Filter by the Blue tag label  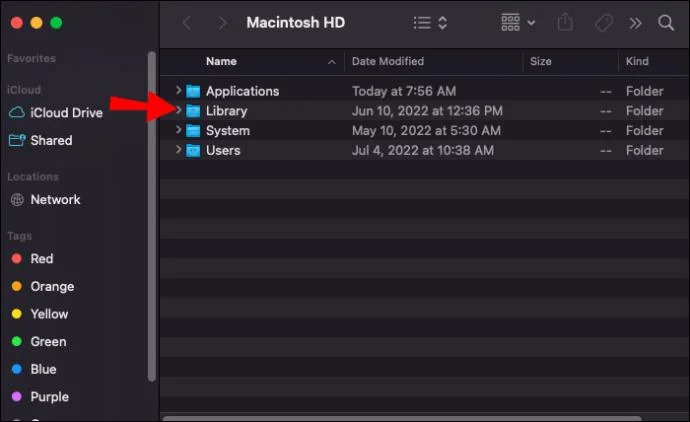pos(43,369)
